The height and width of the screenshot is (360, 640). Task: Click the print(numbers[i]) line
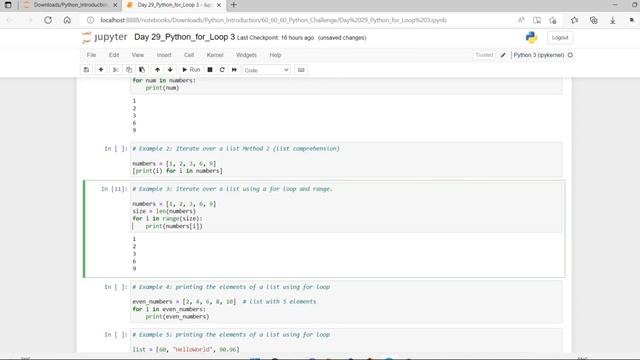174,226
